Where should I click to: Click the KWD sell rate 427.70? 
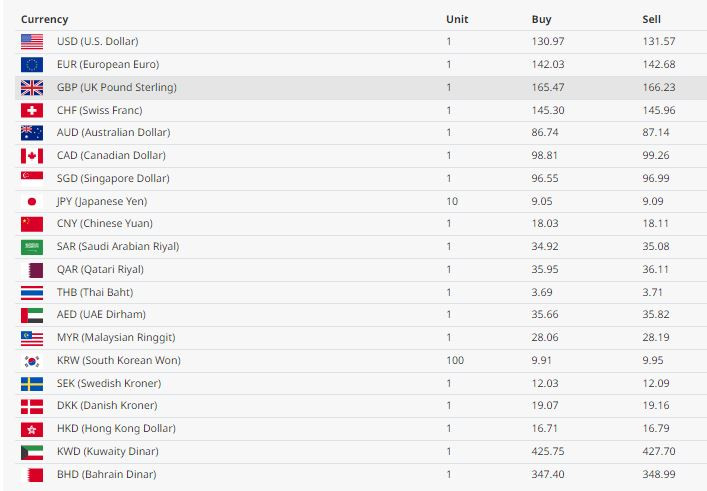[x=659, y=451]
